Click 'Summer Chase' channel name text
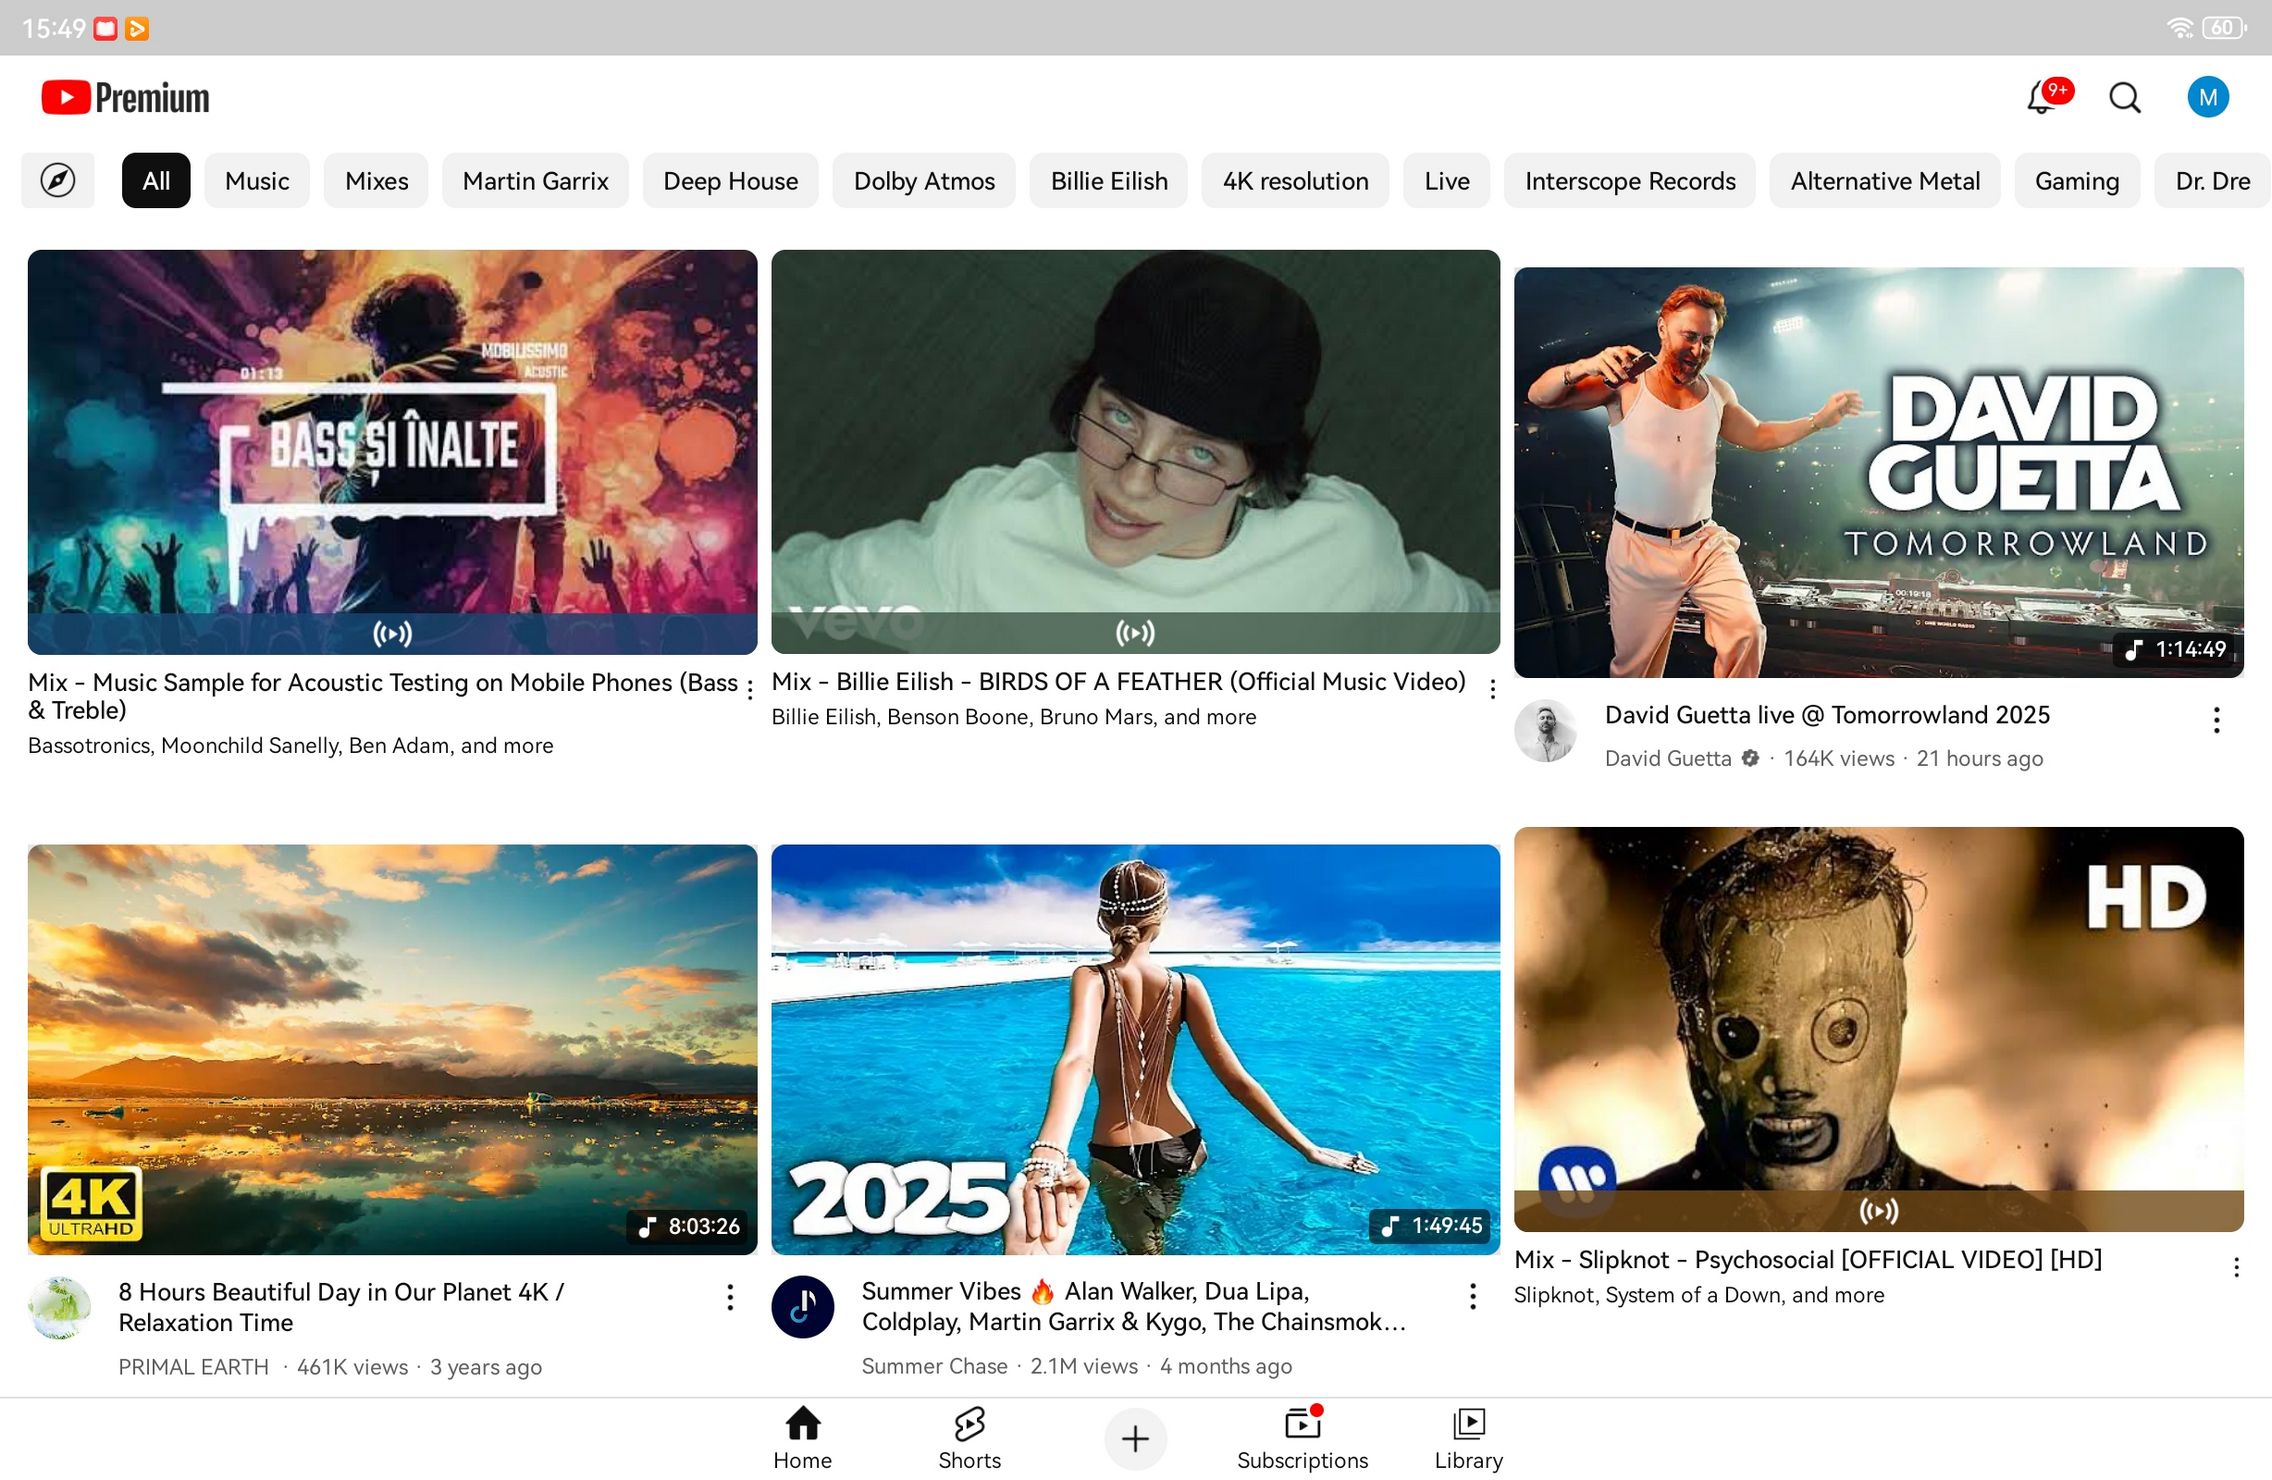The width and height of the screenshot is (2272, 1480). tap(934, 1366)
